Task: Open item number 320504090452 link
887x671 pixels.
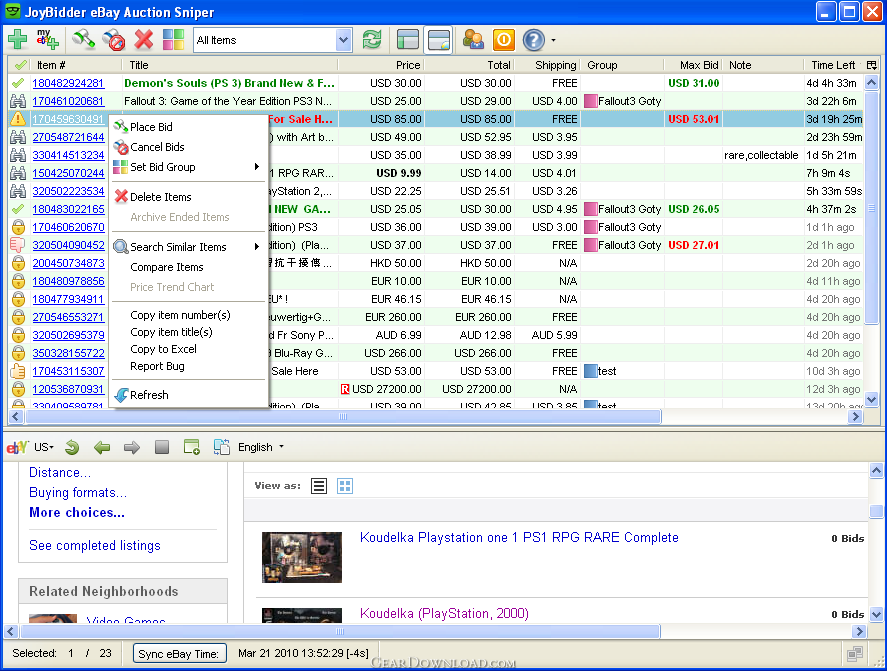Action: [68, 245]
